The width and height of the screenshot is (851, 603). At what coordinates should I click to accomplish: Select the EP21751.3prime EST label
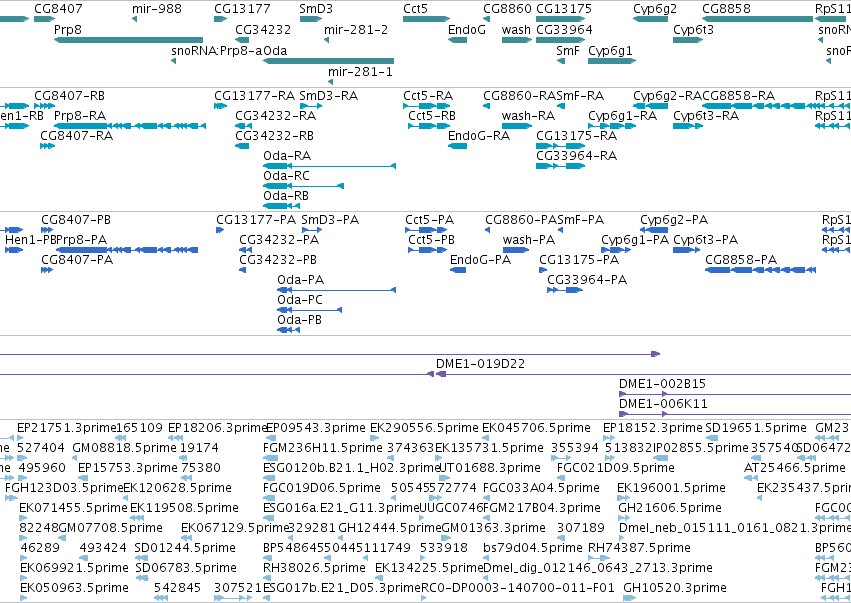67,428
